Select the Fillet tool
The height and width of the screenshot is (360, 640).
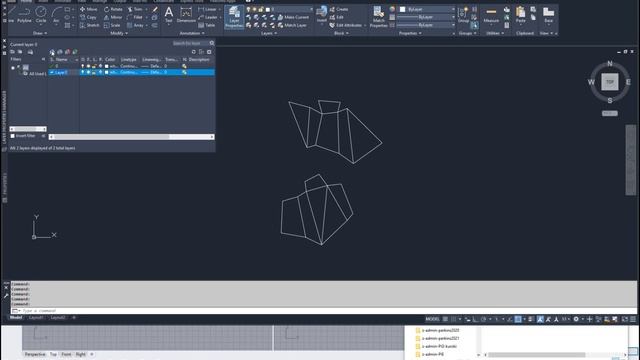(x=135, y=17)
